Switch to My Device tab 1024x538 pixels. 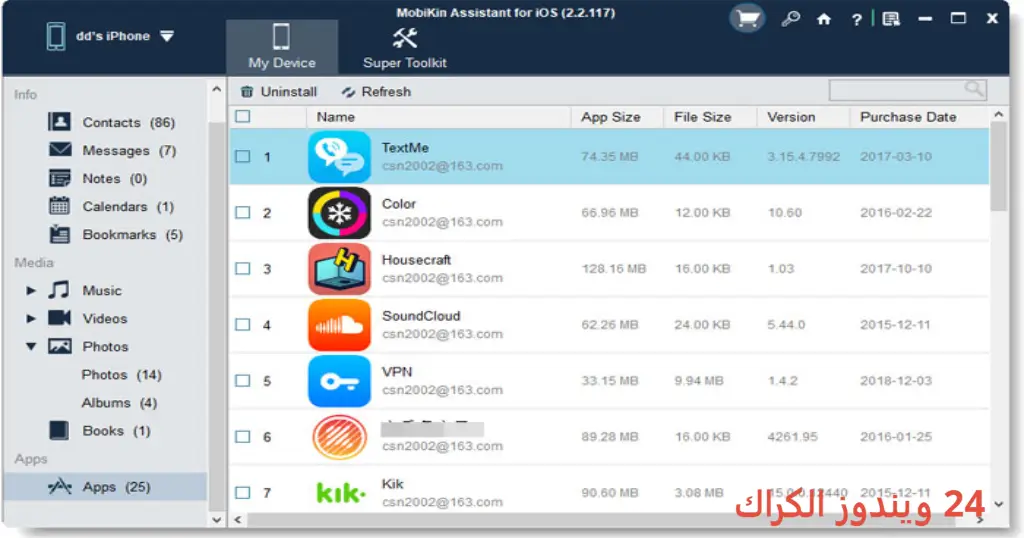tap(281, 47)
